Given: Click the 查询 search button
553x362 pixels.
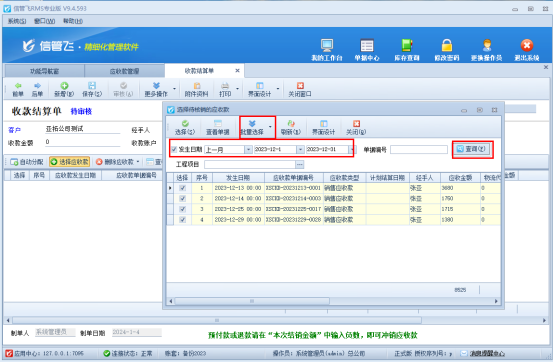Looking at the screenshot, I should coord(471,149).
